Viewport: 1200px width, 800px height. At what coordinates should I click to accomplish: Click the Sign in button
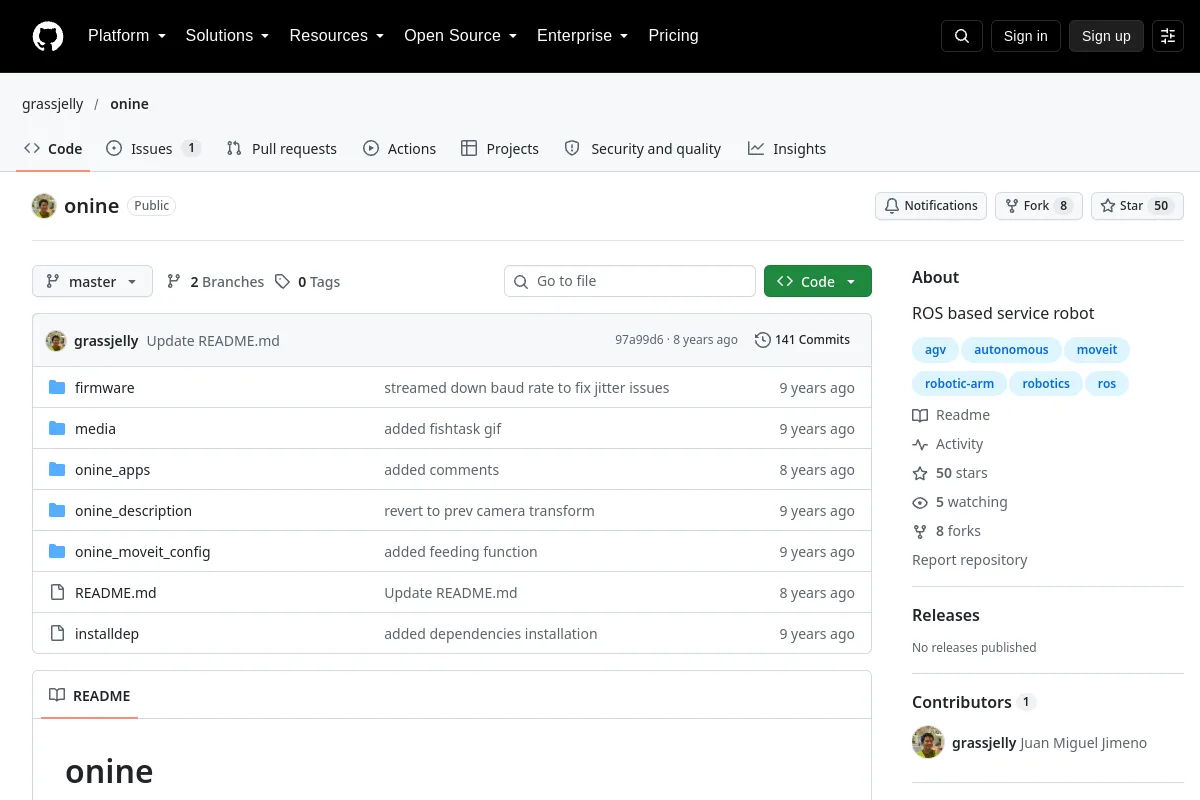tap(1026, 36)
